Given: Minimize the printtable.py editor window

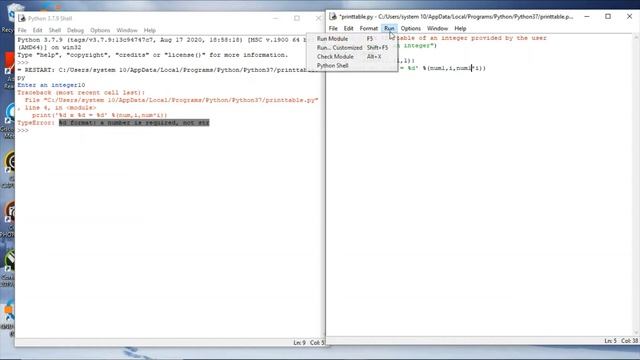Looking at the screenshot, I should pyautogui.click(x=587, y=16).
